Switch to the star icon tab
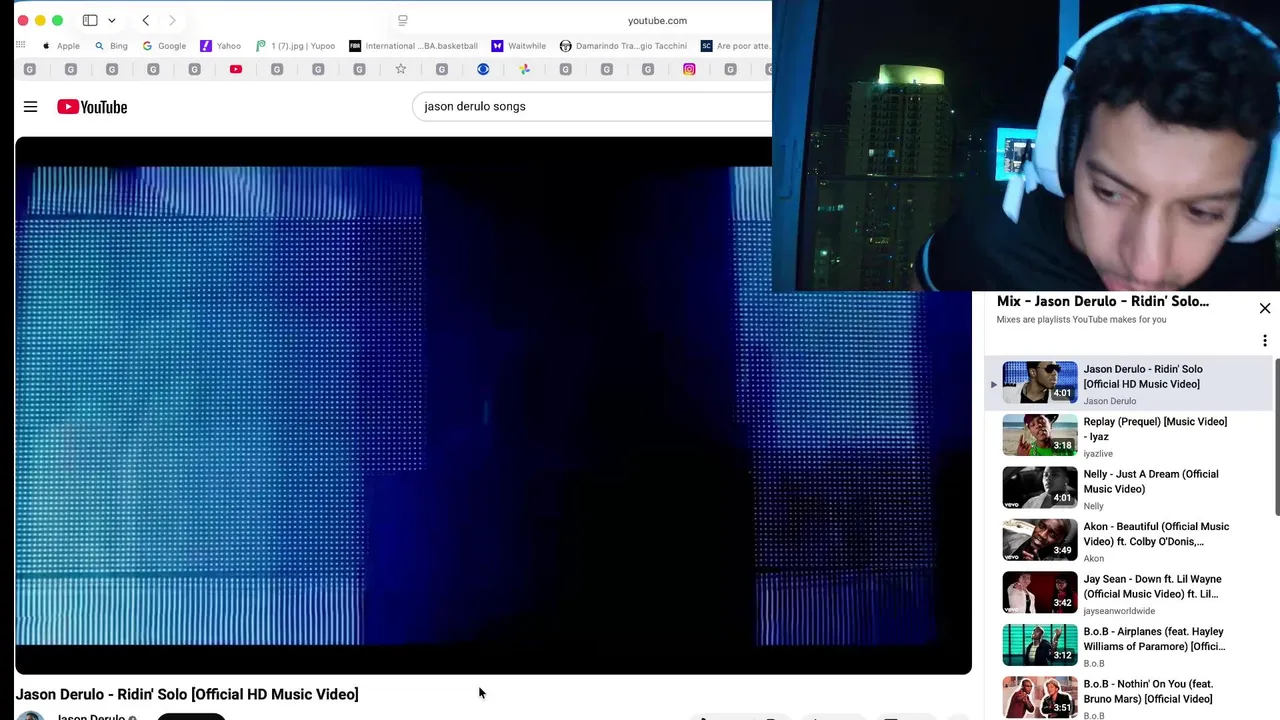The image size is (1280, 720). pos(401,69)
